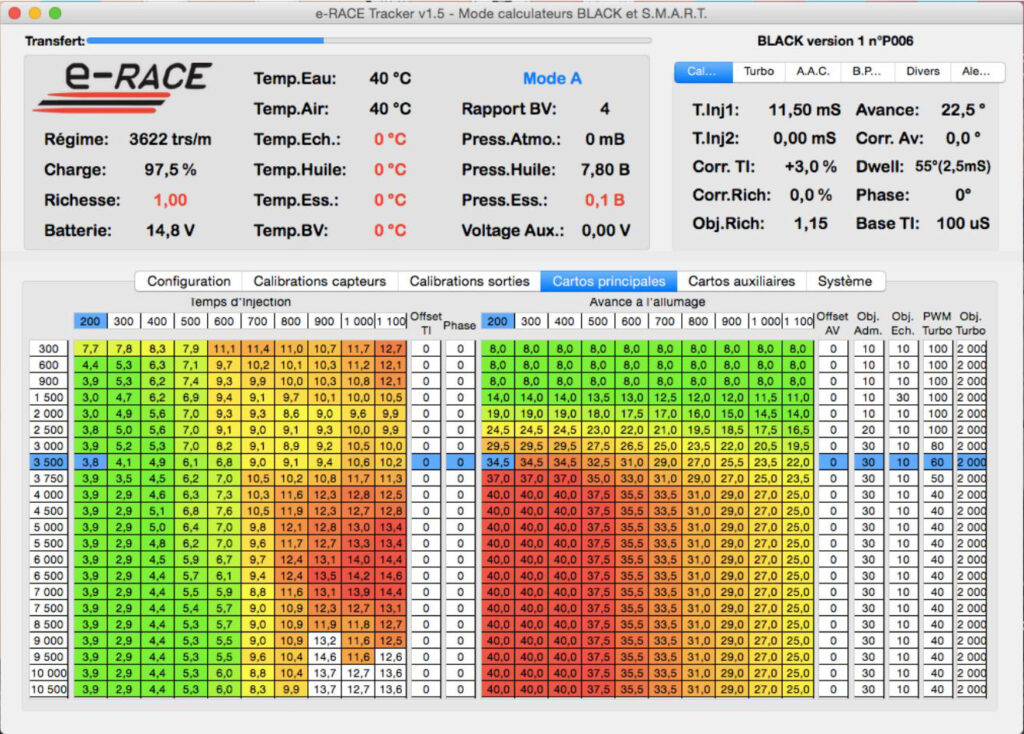
Task: Select the Turbo segment in right panel
Action: [758, 72]
